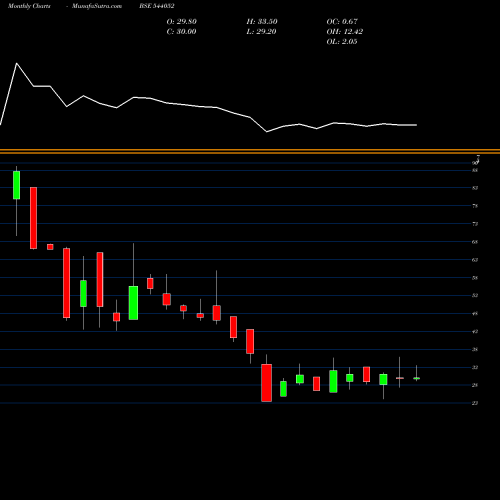The width and height of the screenshot is (500, 500).
Task: Click the 'OL: 2.05' value
Action: point(342,42)
